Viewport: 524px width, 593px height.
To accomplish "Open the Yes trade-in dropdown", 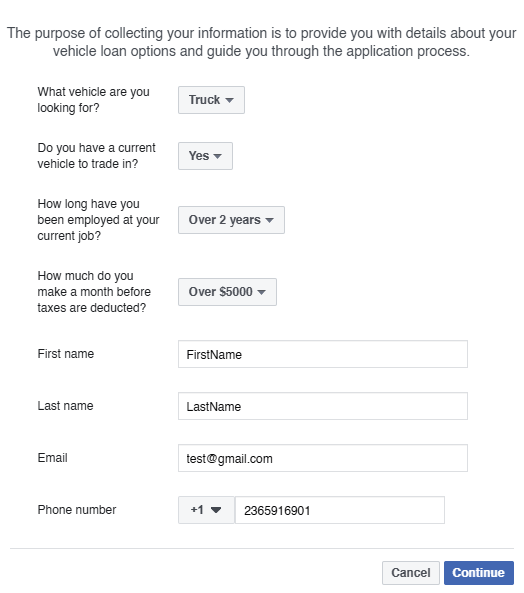I will coord(205,156).
